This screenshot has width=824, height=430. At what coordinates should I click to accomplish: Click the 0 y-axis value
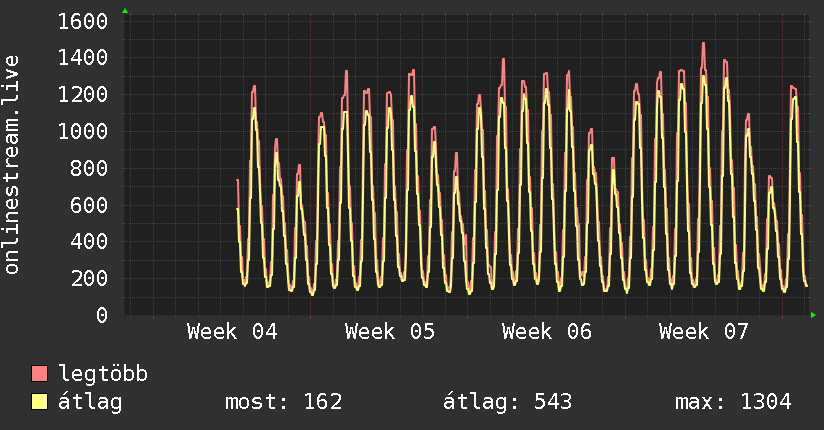coord(102,315)
